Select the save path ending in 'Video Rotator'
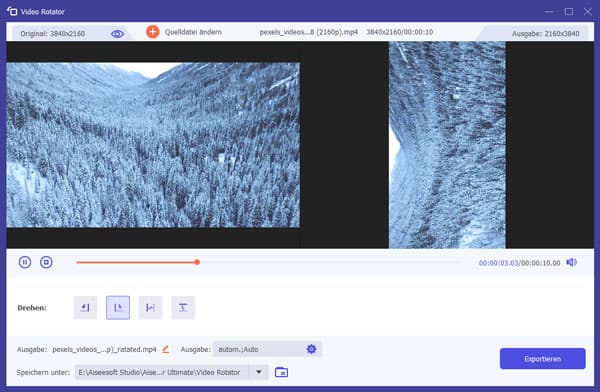The height and width of the screenshot is (392, 600). pos(159,372)
